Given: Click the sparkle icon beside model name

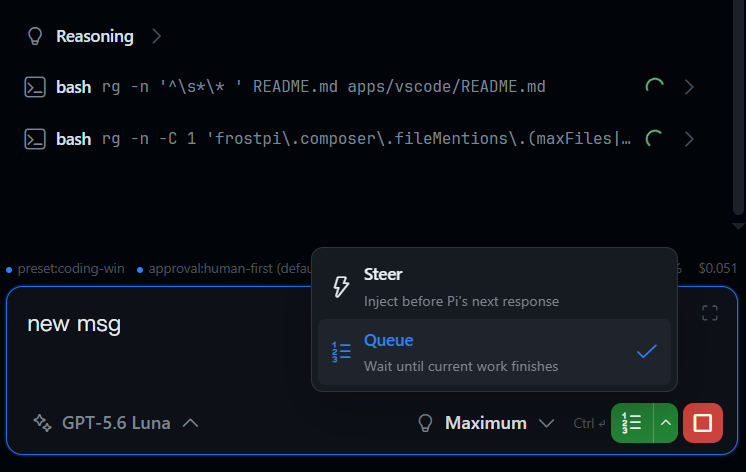Looking at the screenshot, I should point(42,423).
